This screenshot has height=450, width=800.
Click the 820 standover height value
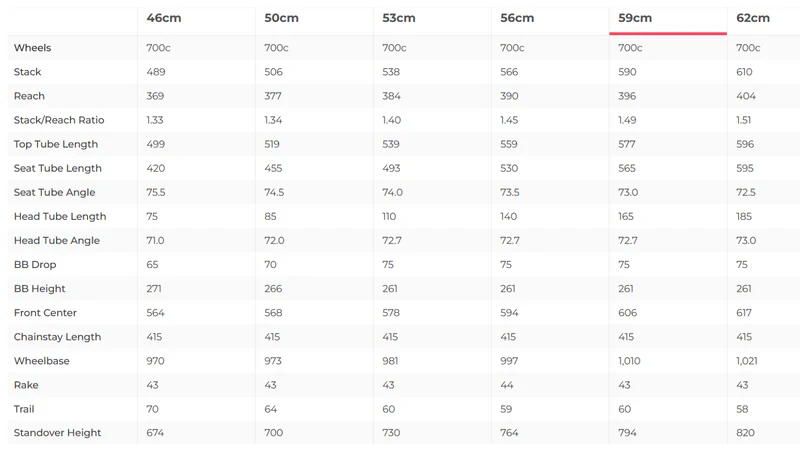[745, 433]
